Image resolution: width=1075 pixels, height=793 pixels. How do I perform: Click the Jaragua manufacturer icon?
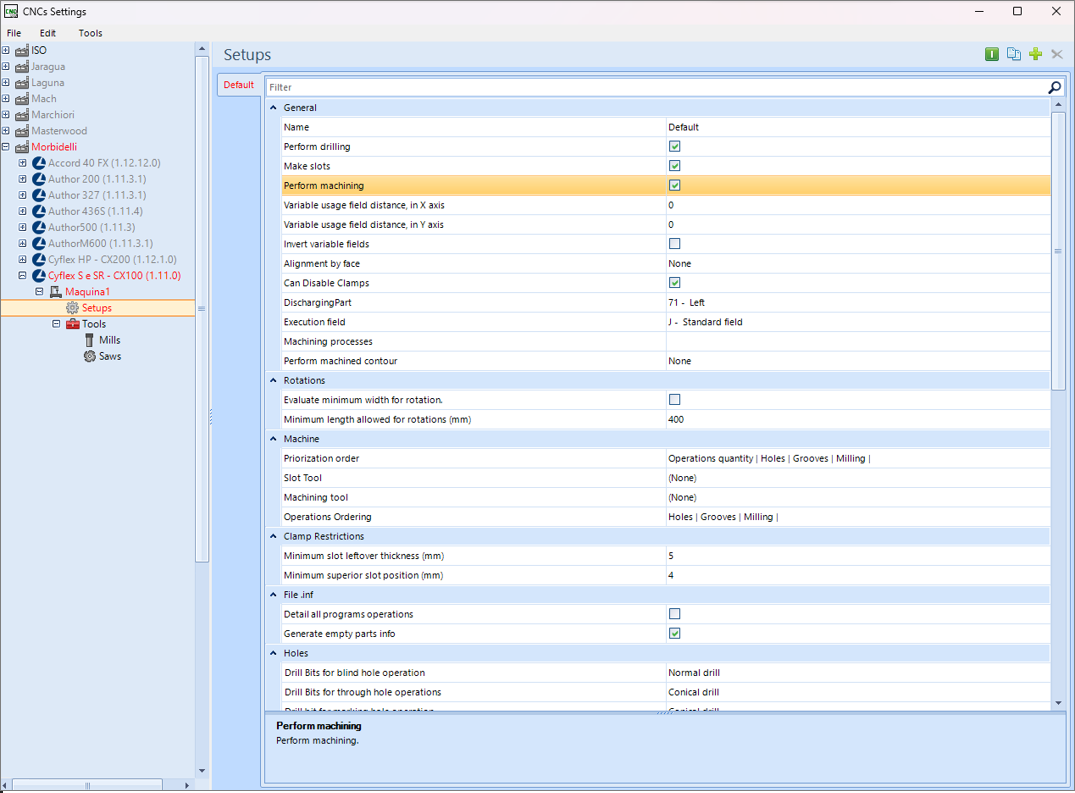(x=22, y=66)
